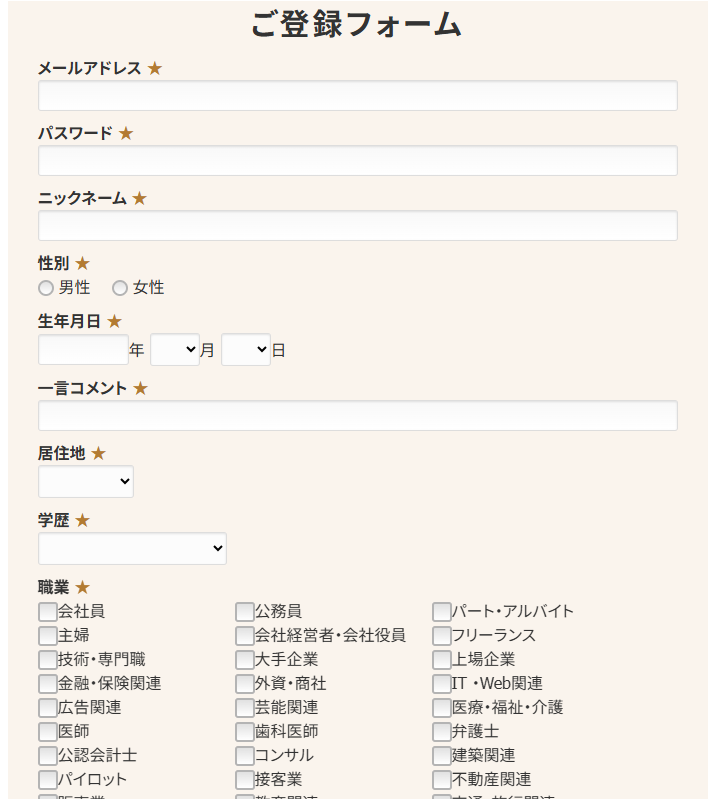
Task: Click the ニックネーム input box
Action: pos(357,225)
